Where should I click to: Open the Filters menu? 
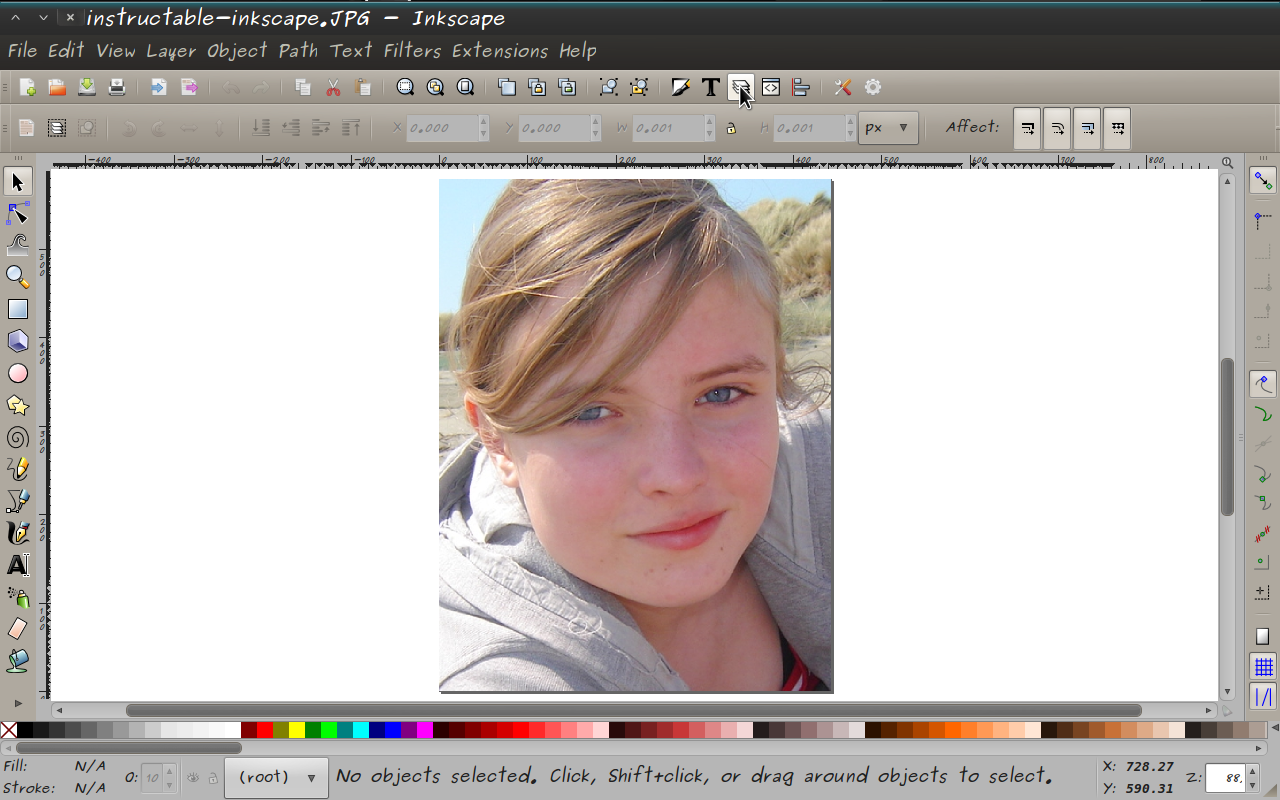point(411,51)
